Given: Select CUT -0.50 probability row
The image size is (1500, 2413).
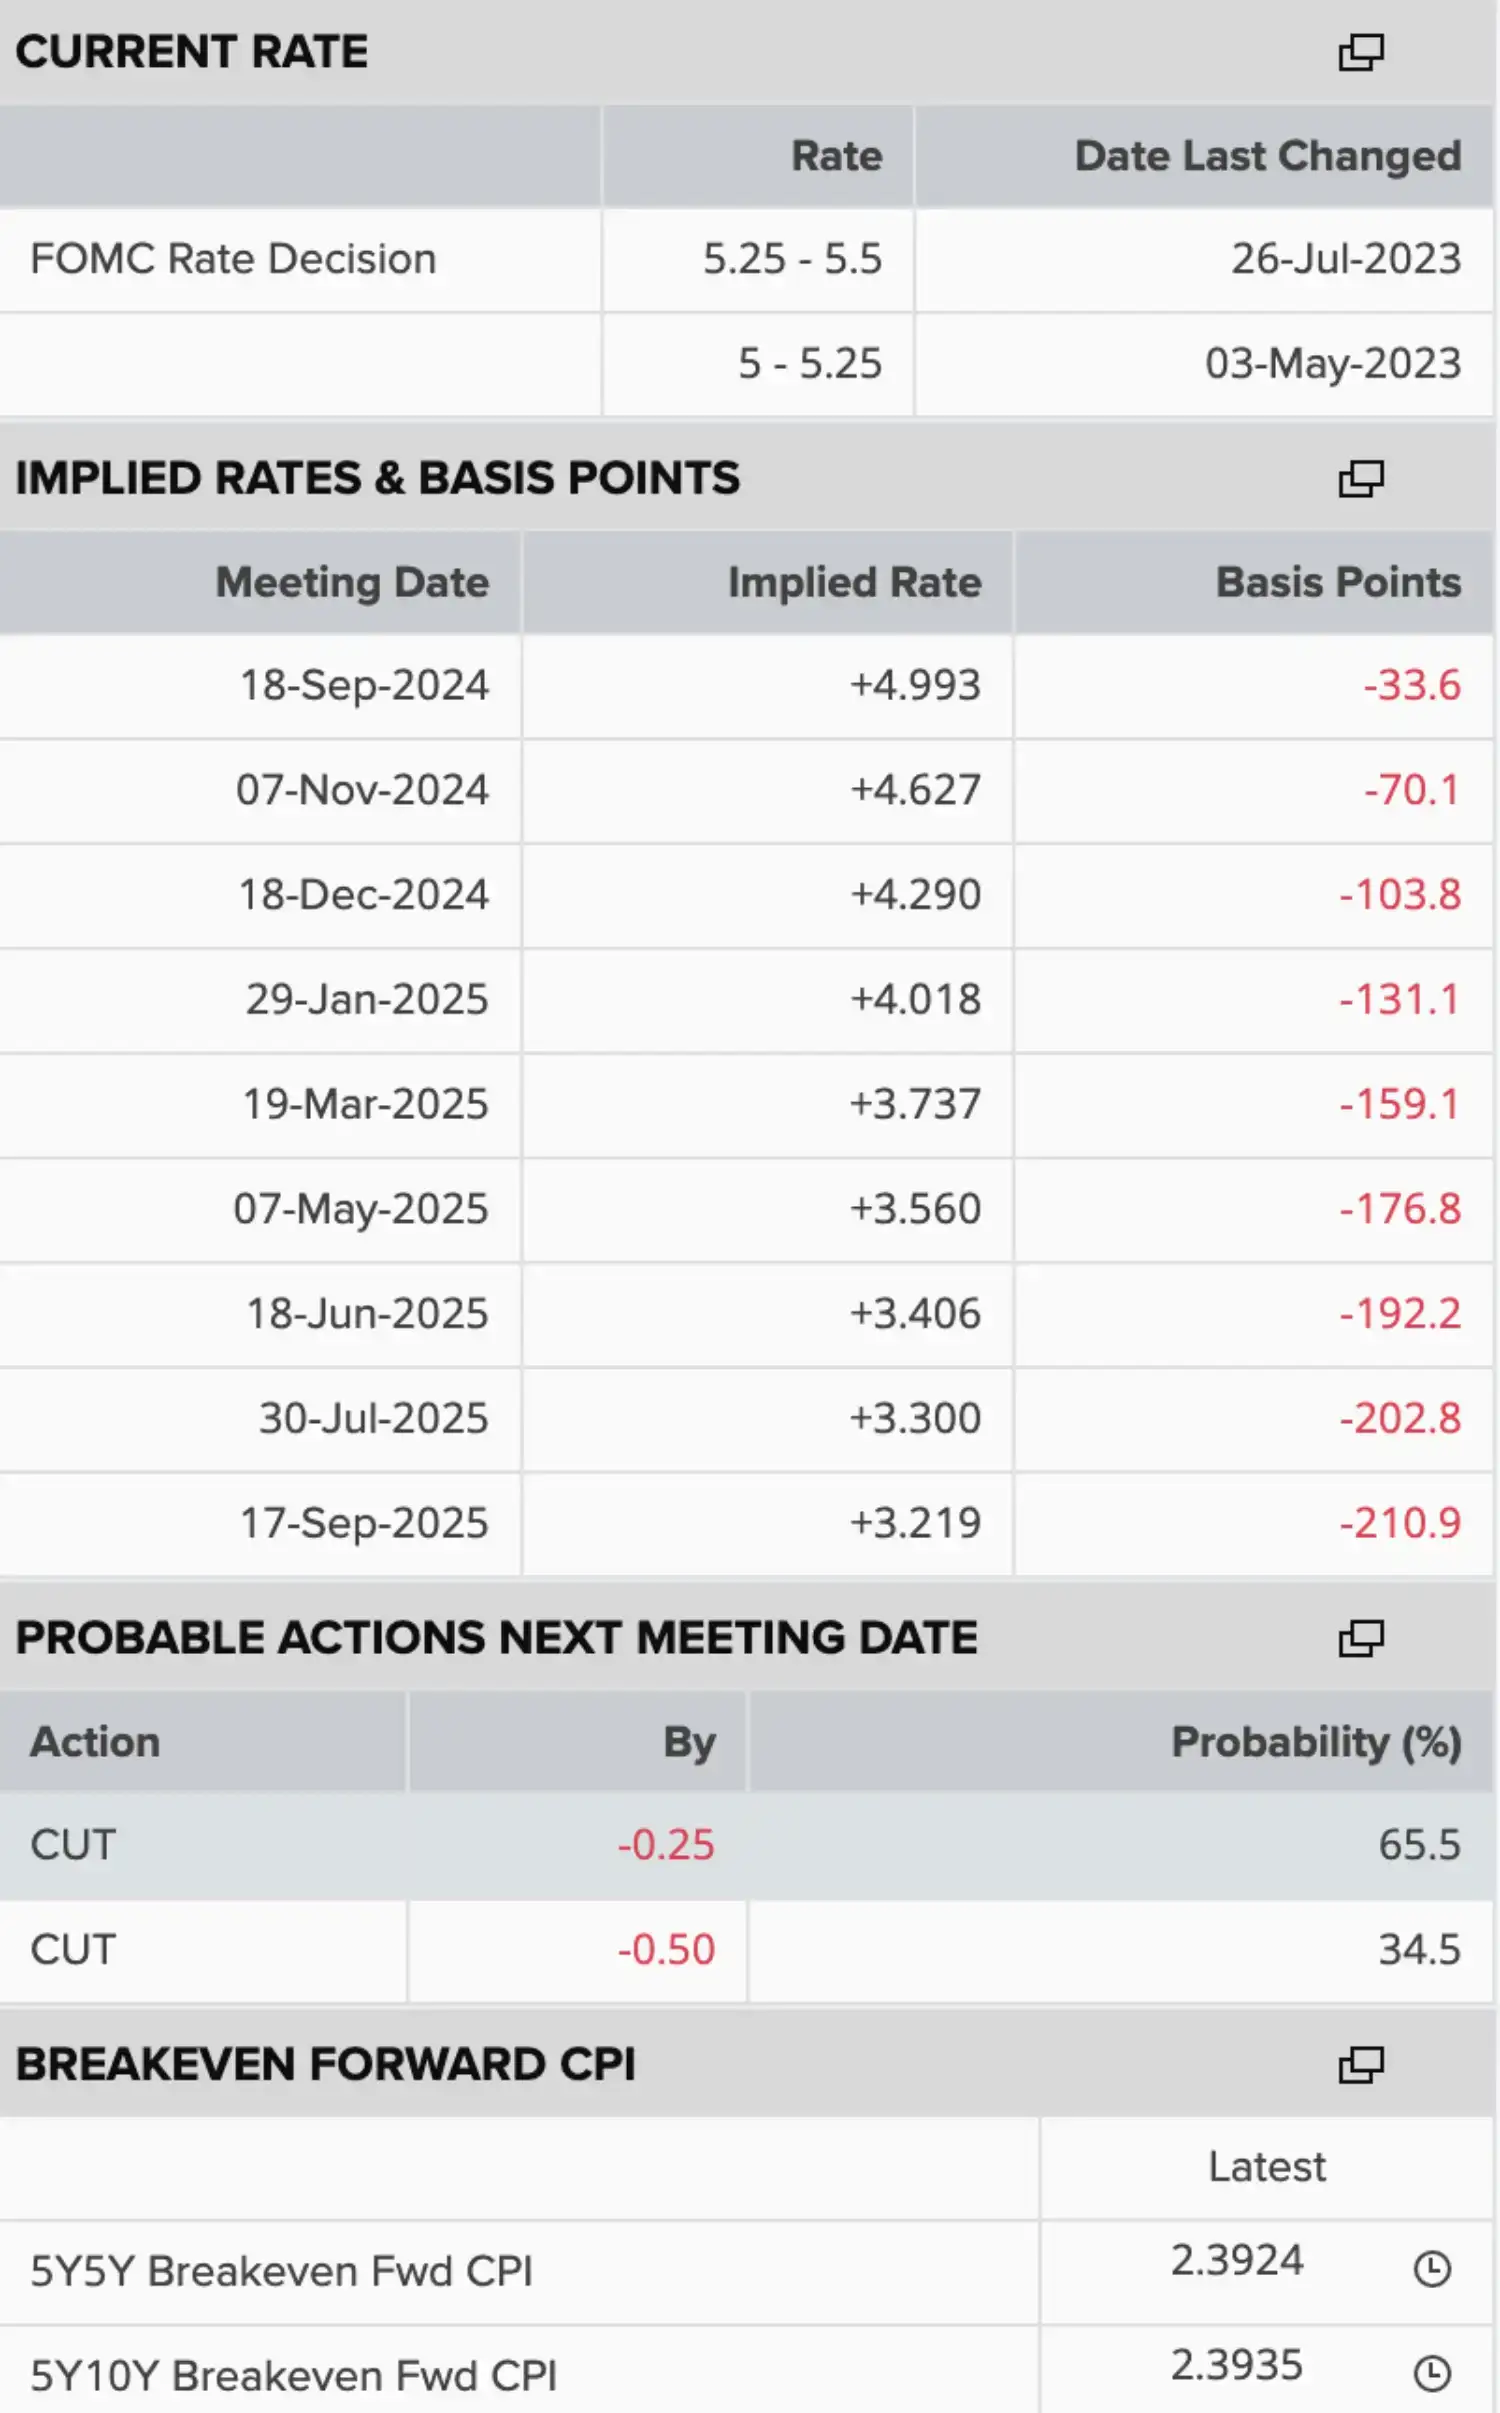Looking at the screenshot, I should tap(747, 1950).
